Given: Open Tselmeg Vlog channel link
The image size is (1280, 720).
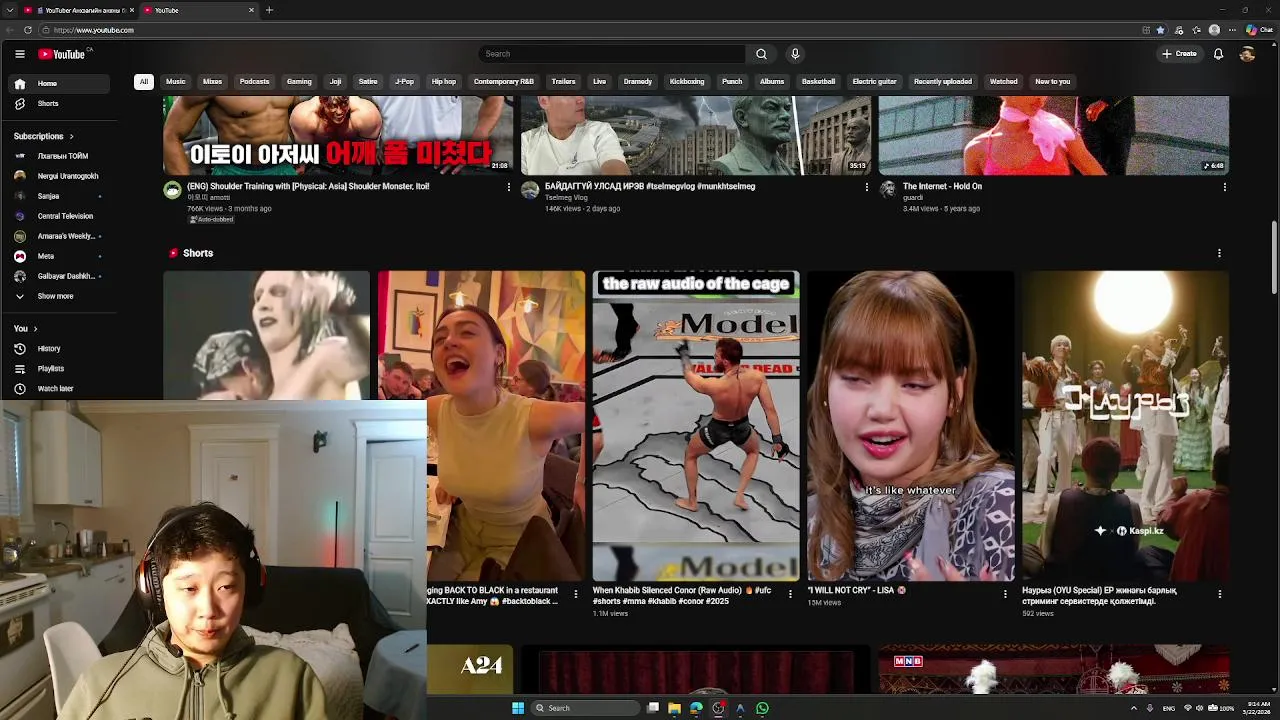Looking at the screenshot, I should (x=566, y=198).
